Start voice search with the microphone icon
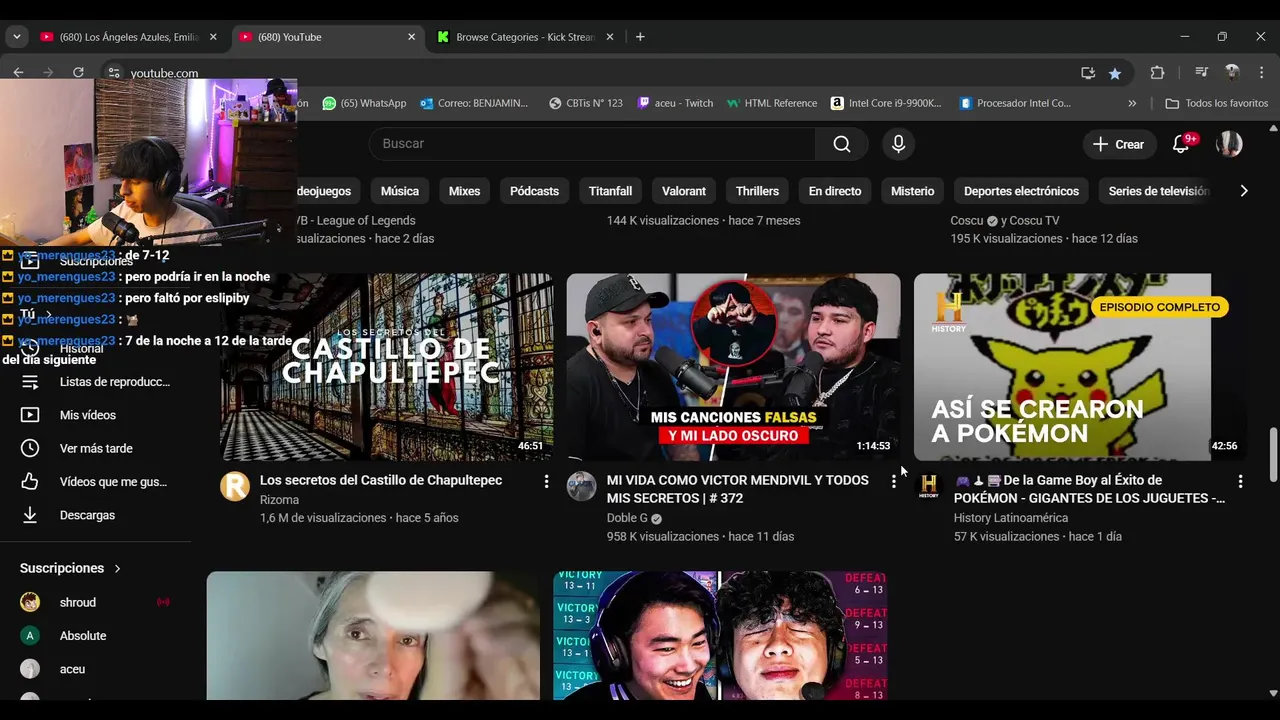1280x720 pixels. pos(898,144)
